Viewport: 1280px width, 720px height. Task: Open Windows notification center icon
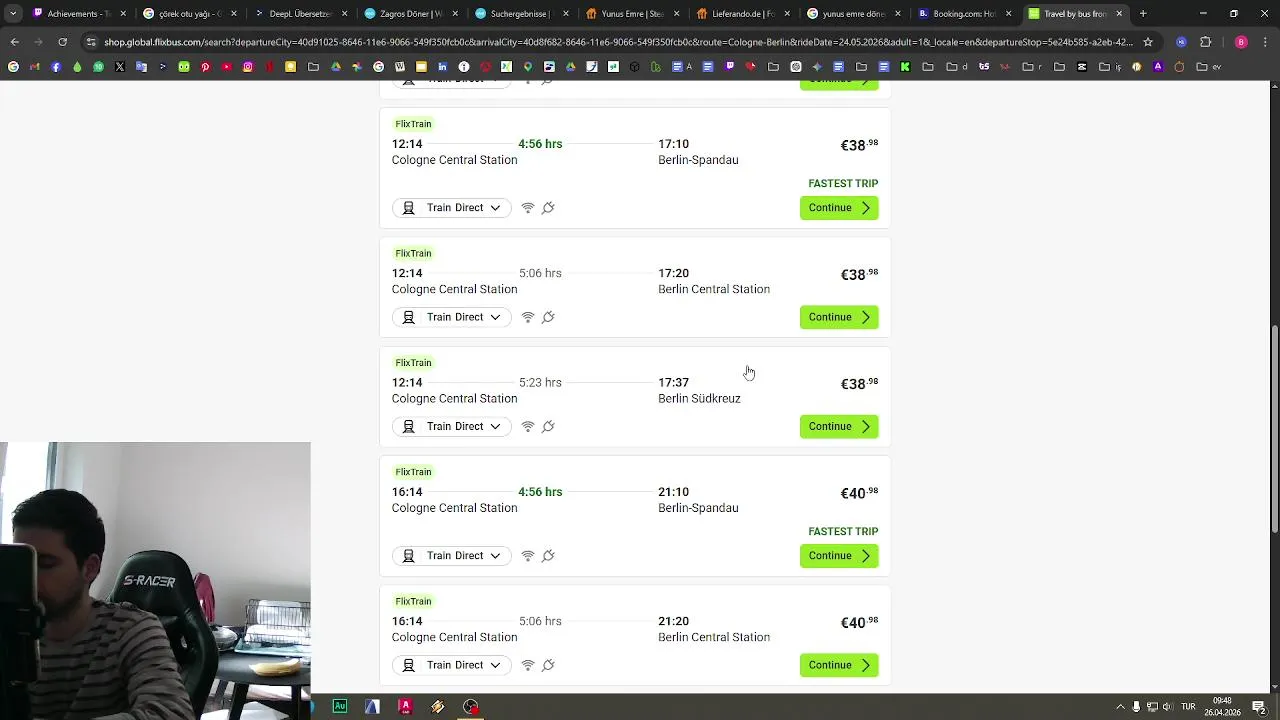(1259, 707)
